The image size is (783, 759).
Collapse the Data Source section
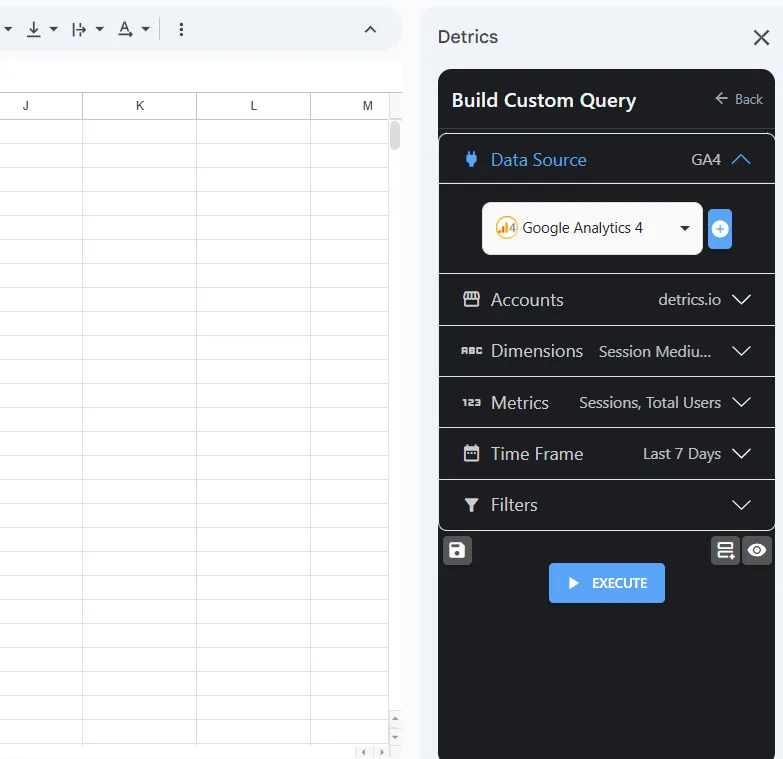click(x=741, y=160)
